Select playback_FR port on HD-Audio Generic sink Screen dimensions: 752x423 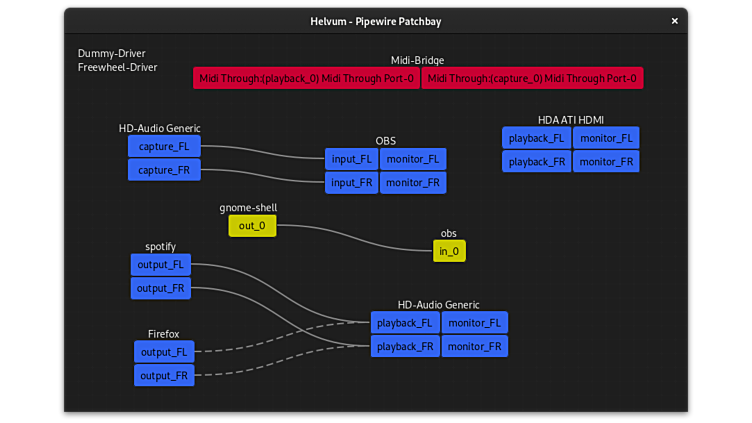pyautogui.click(x=405, y=346)
